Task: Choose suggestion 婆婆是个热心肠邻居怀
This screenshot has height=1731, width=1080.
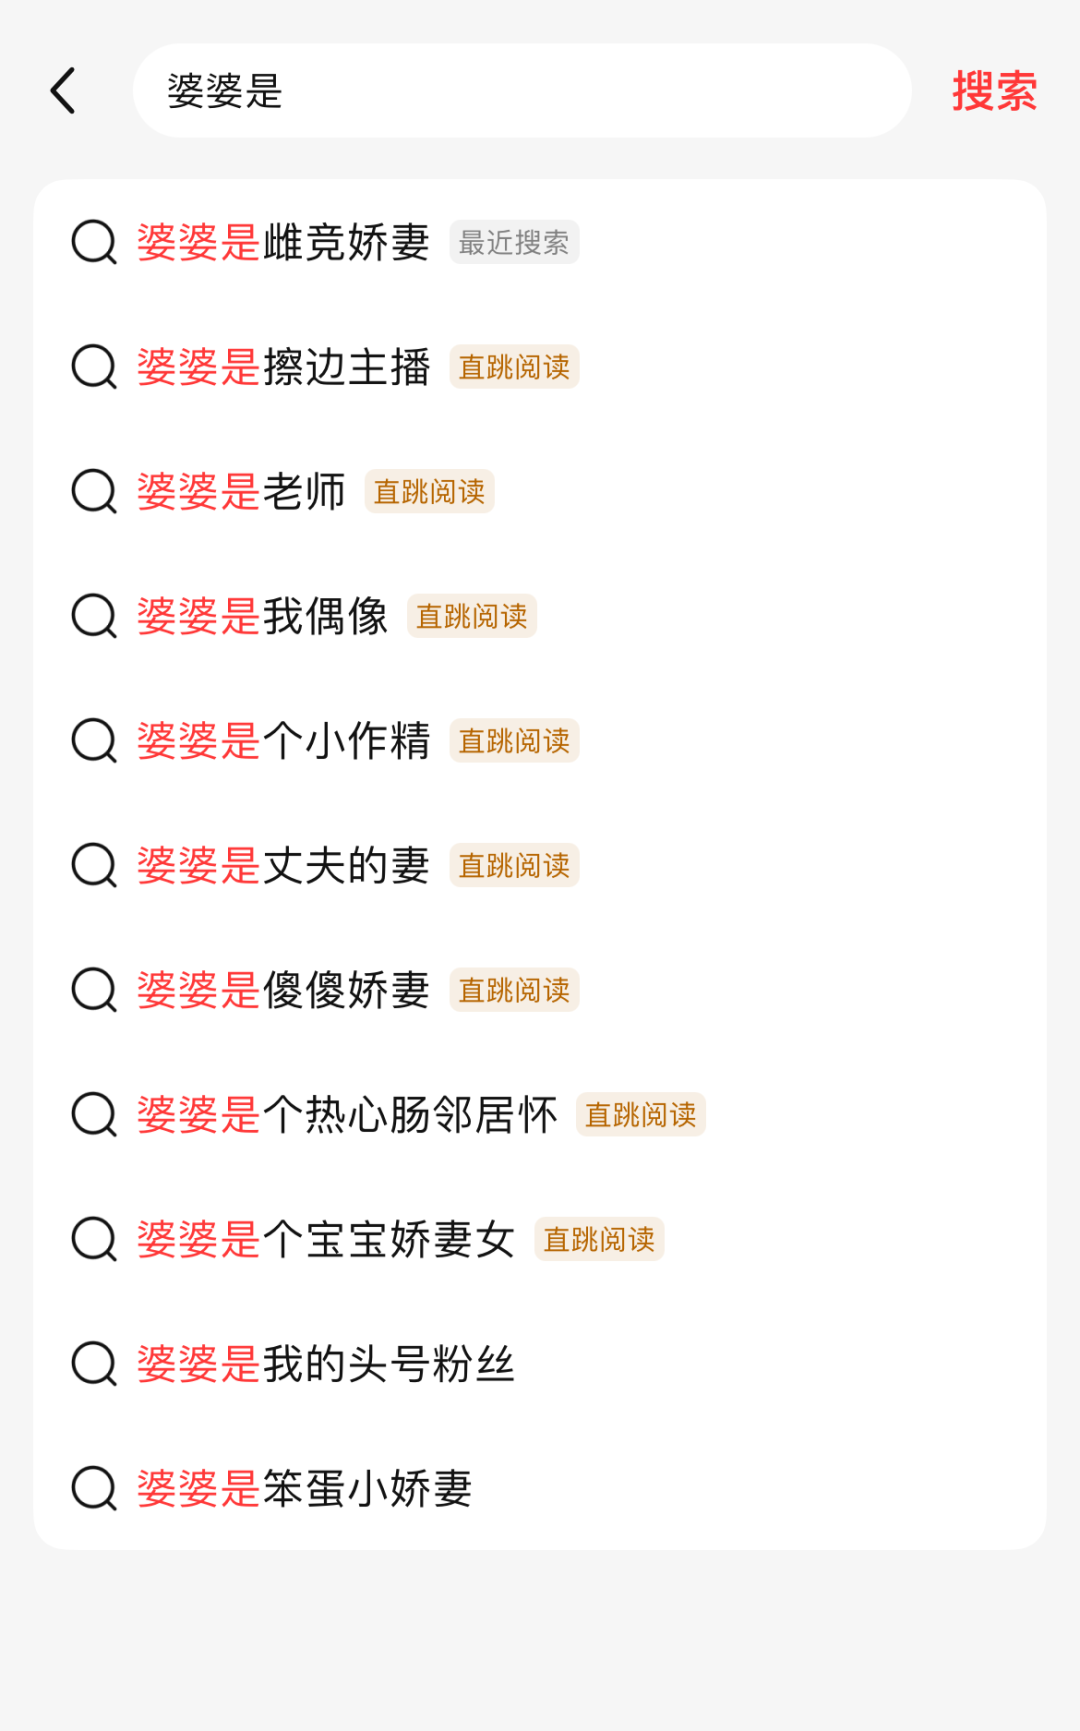Action: coord(346,1114)
